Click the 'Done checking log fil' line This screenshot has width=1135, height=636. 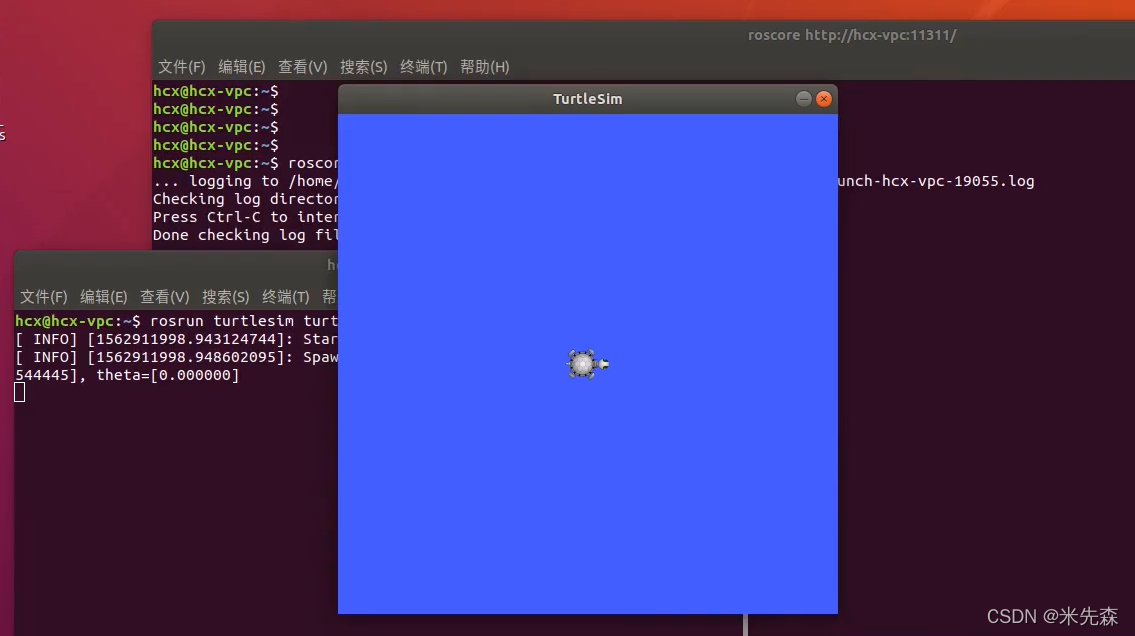(245, 235)
